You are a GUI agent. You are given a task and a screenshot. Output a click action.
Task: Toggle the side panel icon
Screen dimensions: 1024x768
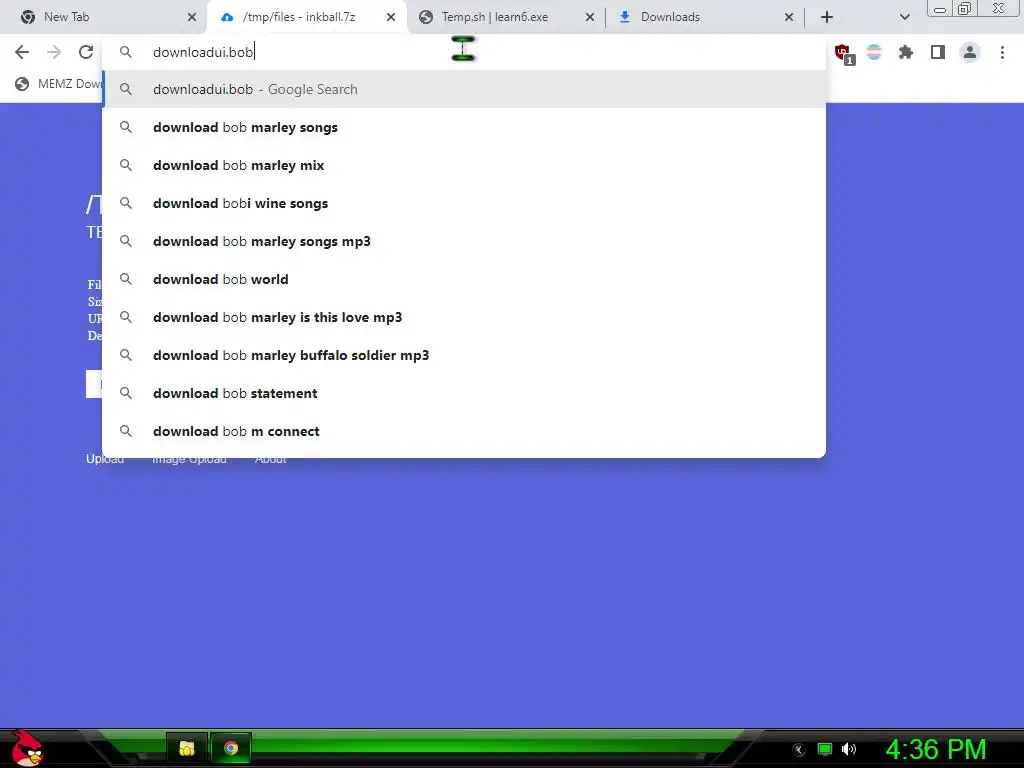[938, 52]
